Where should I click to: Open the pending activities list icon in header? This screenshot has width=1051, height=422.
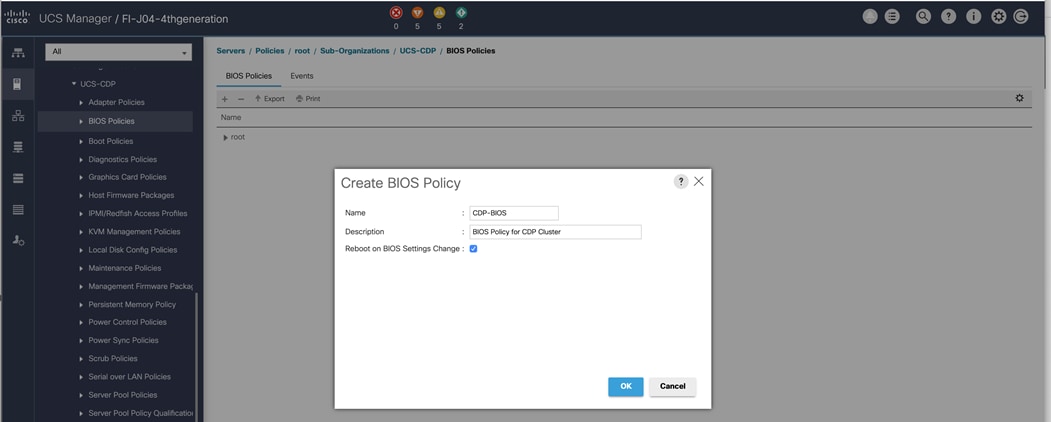click(x=892, y=17)
